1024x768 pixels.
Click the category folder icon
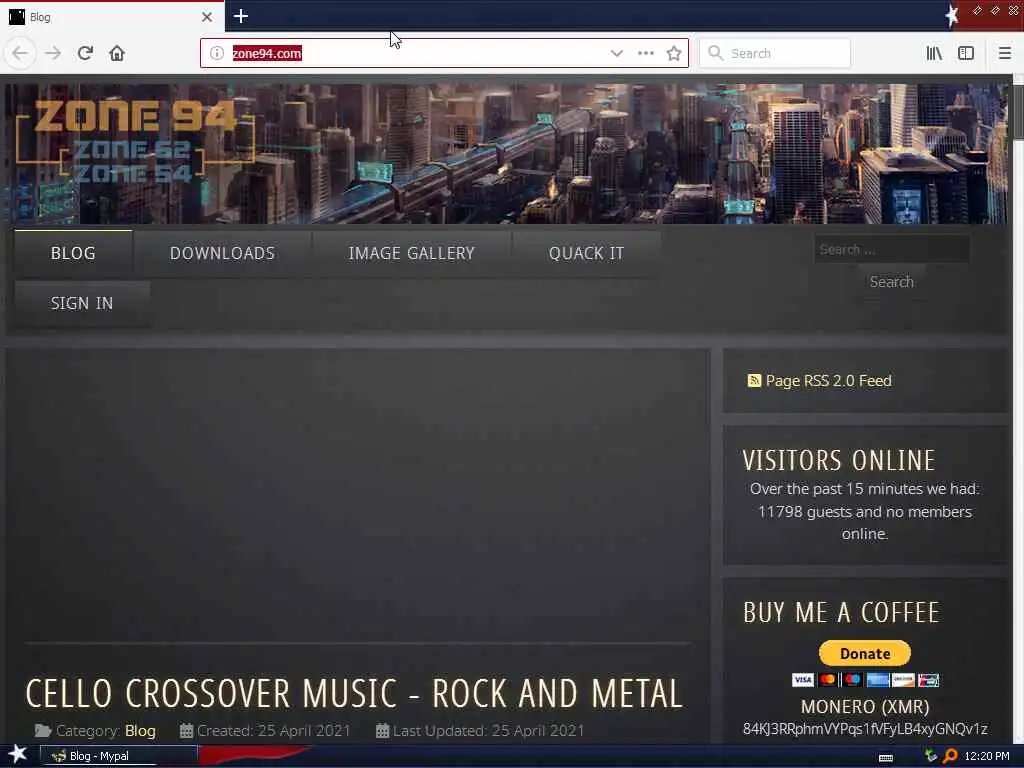click(43, 731)
